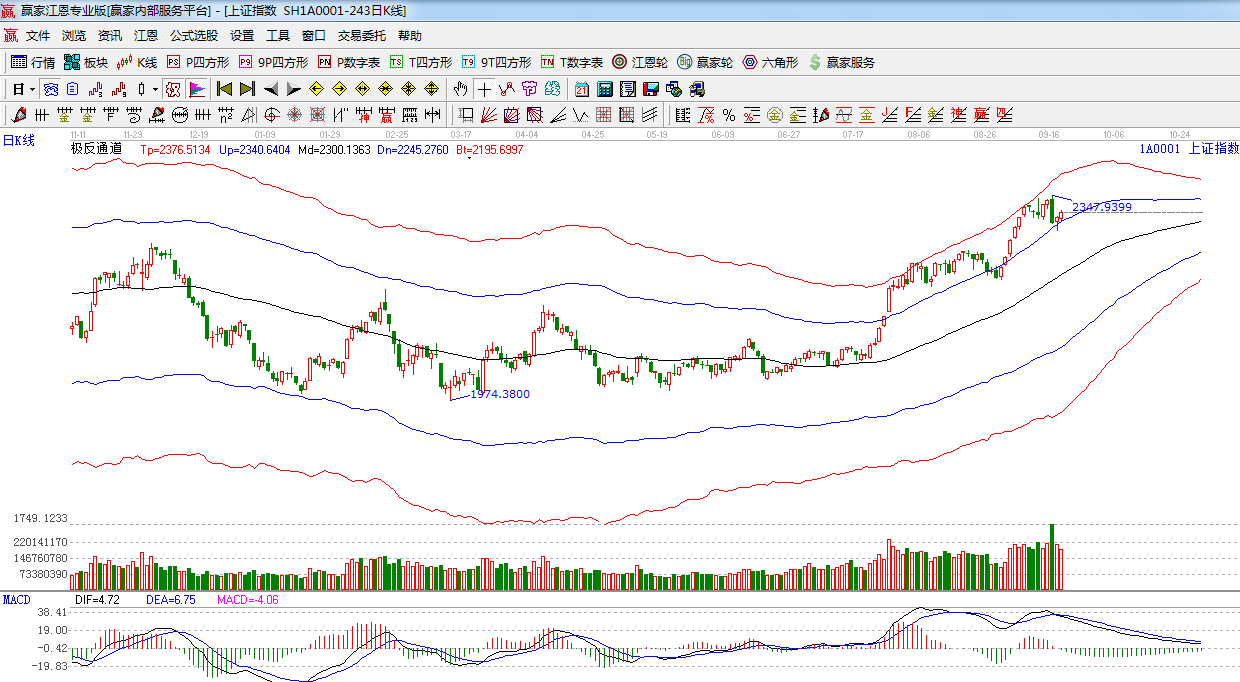The height and width of the screenshot is (682, 1240).
Task: Expand the 日 period dropdown arrow
Action: [32, 89]
